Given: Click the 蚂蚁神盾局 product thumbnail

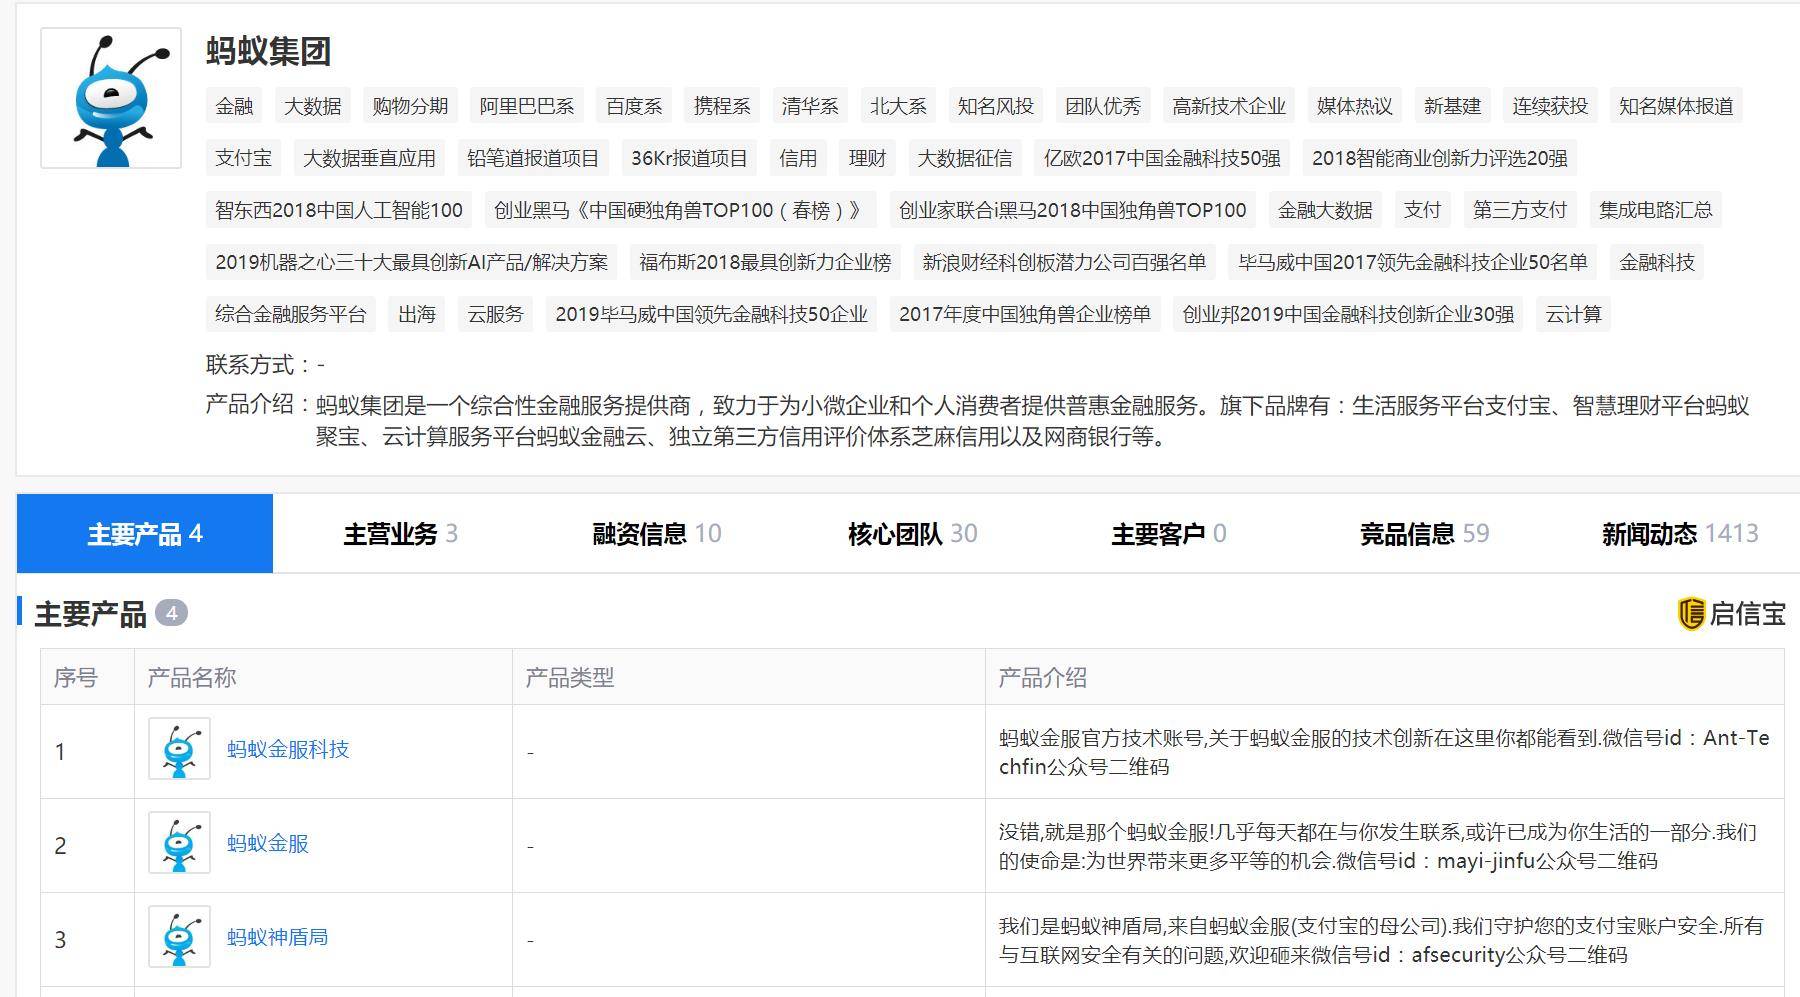Looking at the screenshot, I should click(x=180, y=937).
